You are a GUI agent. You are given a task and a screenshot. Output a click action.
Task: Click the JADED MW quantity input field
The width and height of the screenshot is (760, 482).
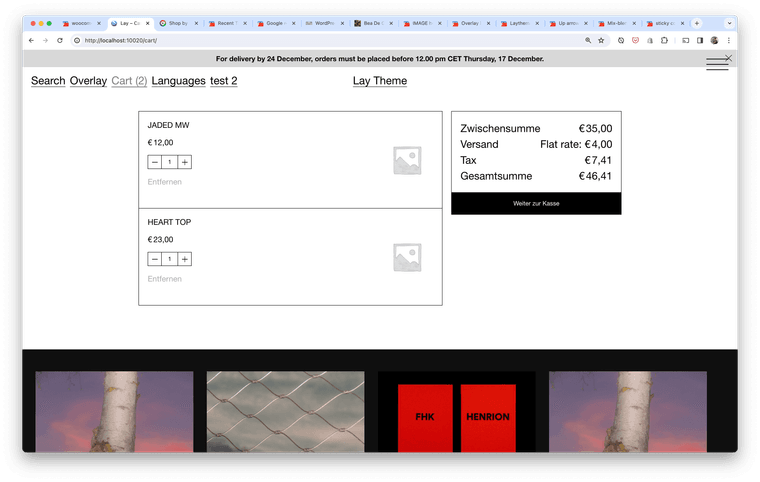pos(170,162)
